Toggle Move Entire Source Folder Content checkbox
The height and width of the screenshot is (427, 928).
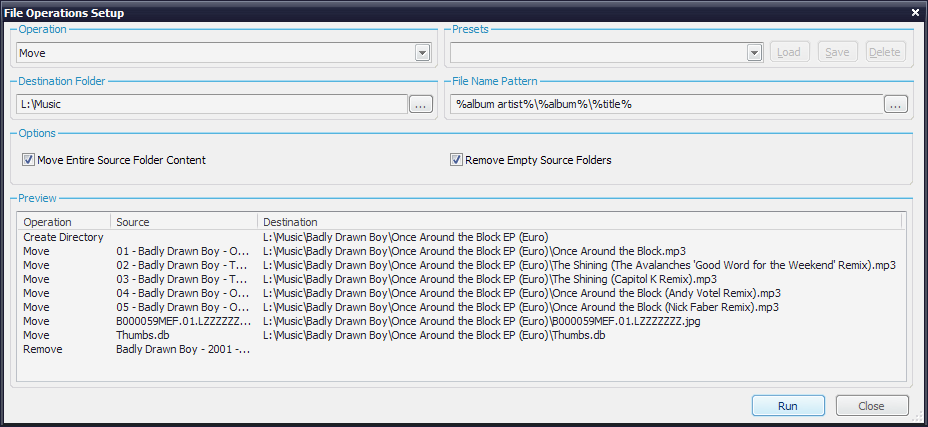[x=29, y=160]
